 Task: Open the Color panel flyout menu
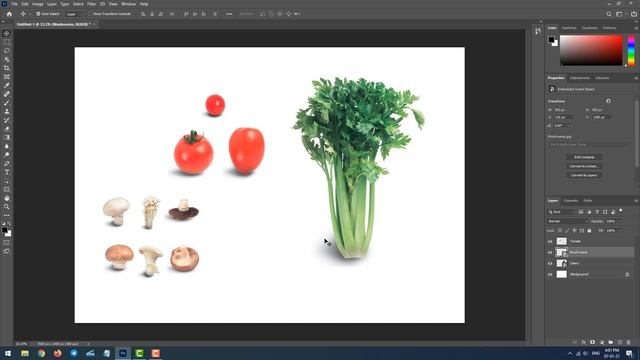tap(636, 28)
